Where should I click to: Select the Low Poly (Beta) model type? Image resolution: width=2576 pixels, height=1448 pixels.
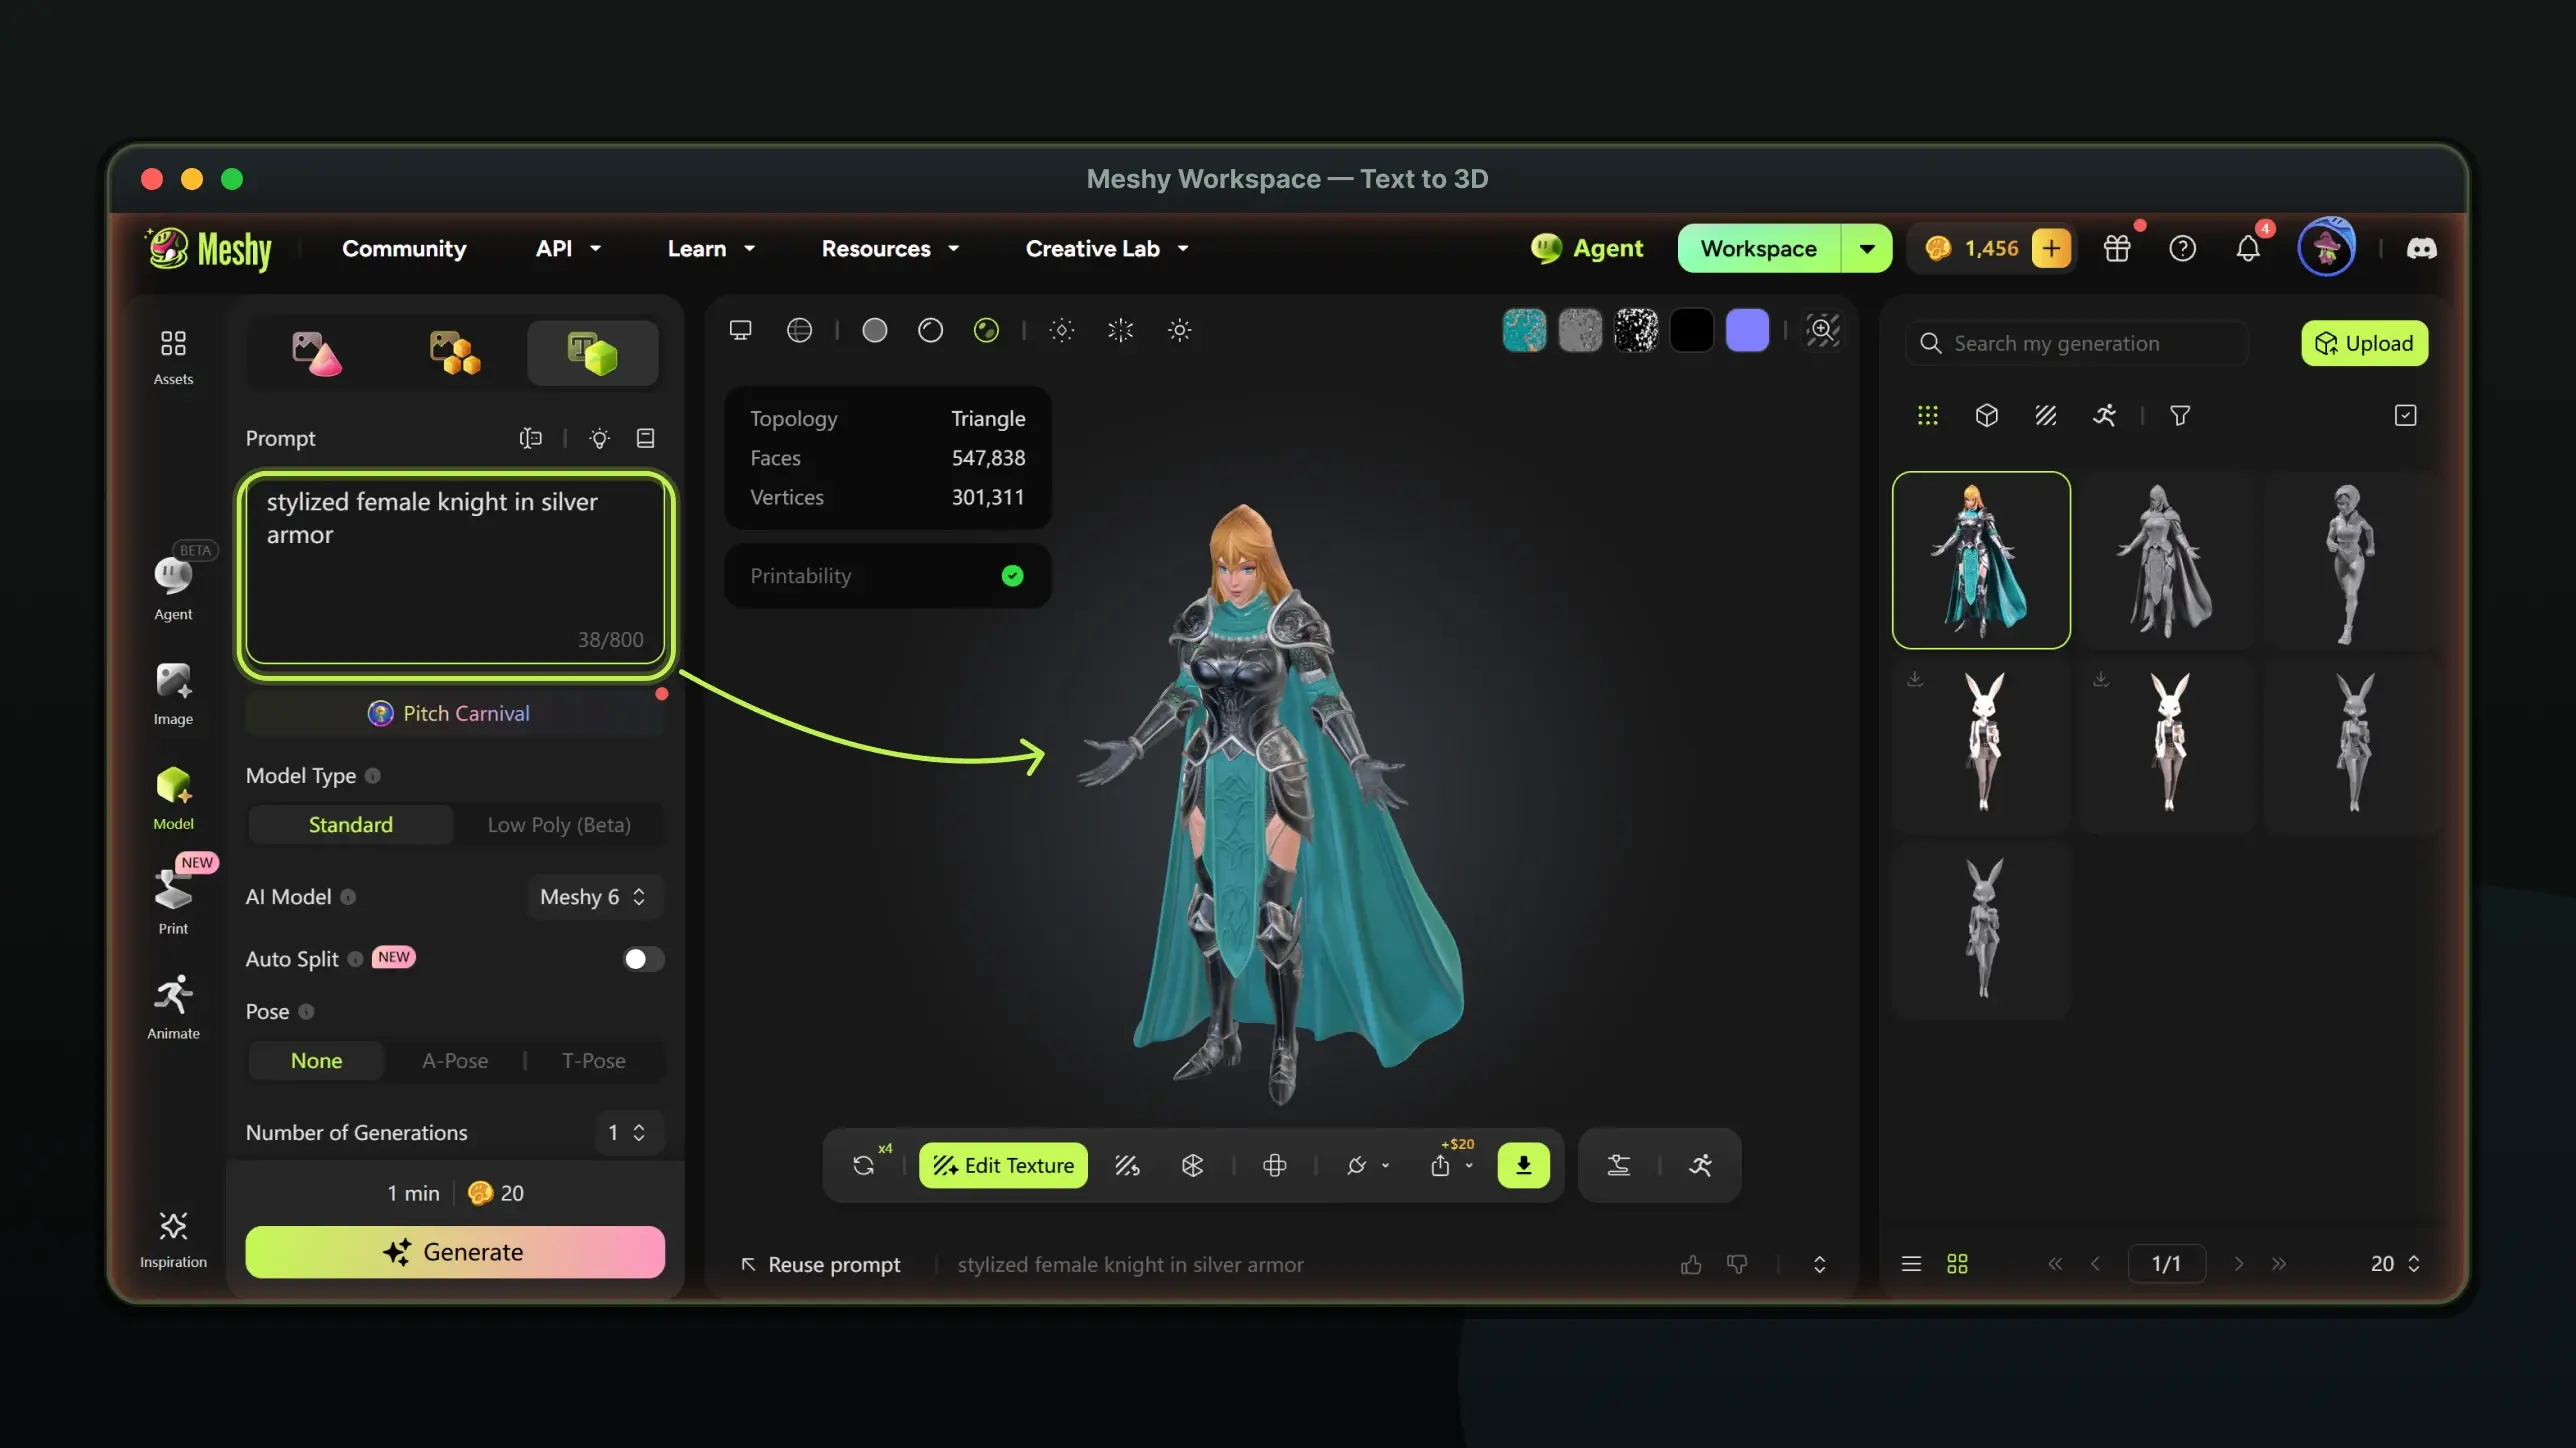(x=559, y=825)
